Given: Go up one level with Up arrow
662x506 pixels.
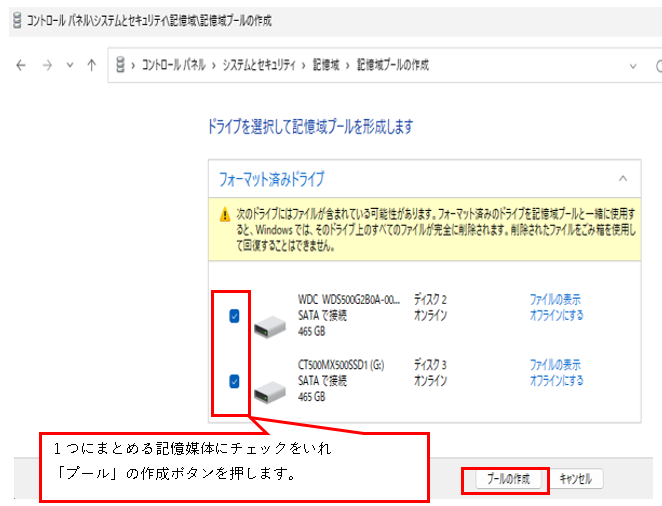Looking at the screenshot, I should click(92, 65).
